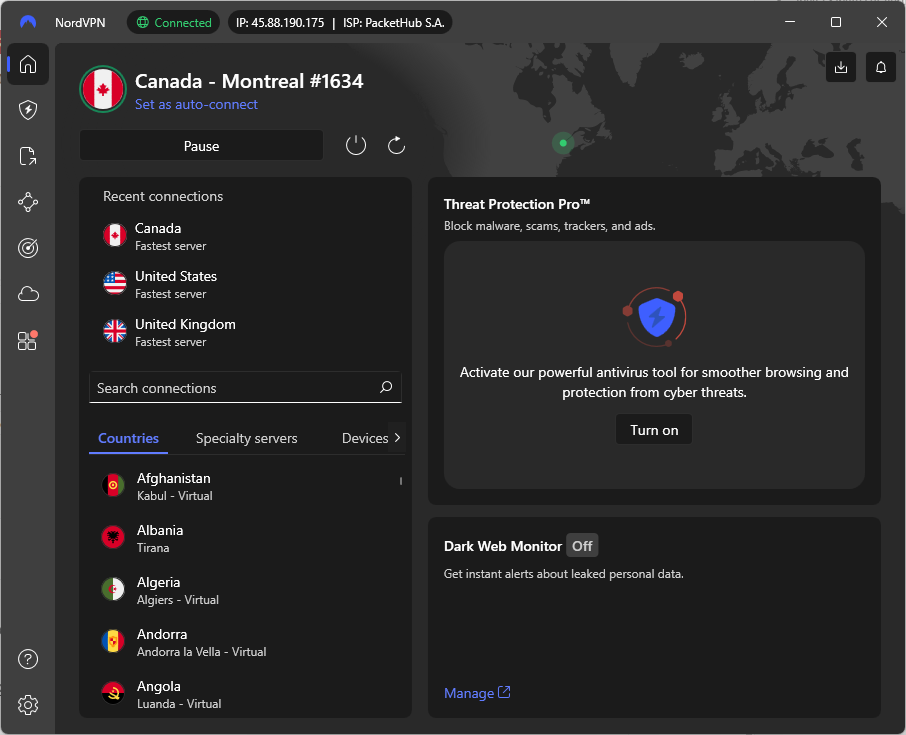Viewport: 906px width, 735px height.
Task: Click the reconnect refresh icon
Action: pyautogui.click(x=396, y=145)
